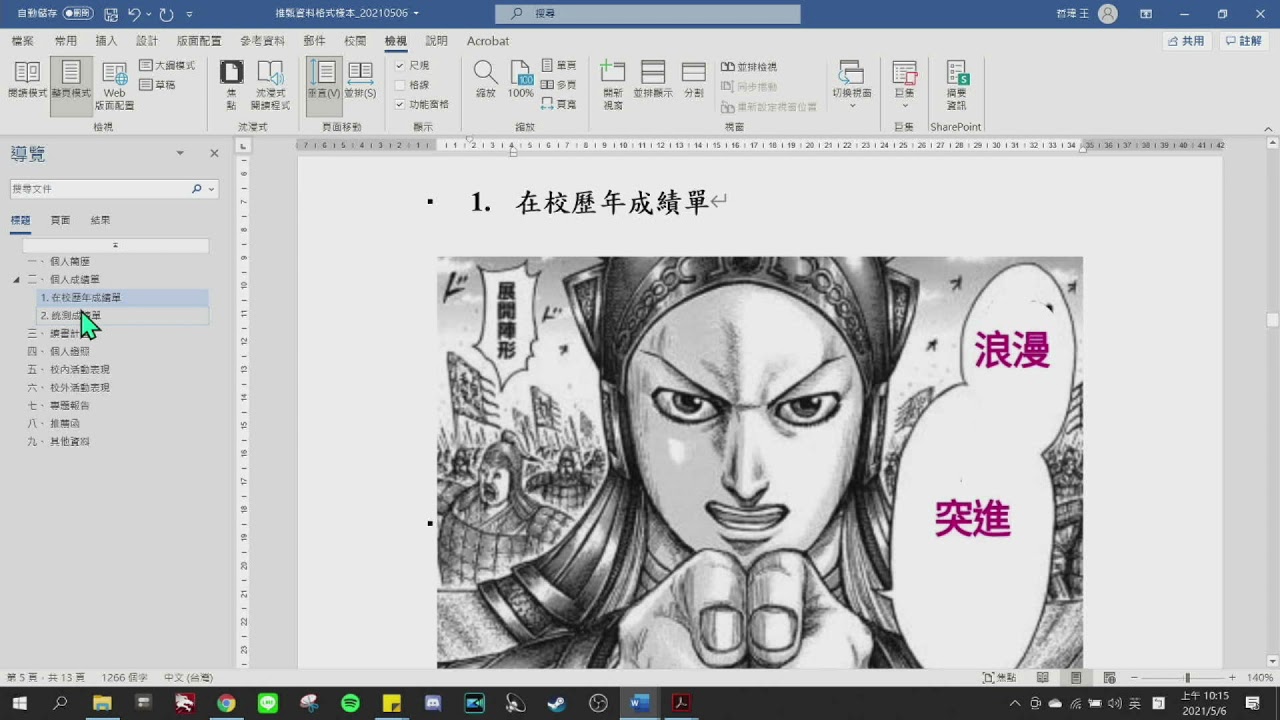Close the Navigation (導覽) pane
Screen dimensions: 1280x720
click(214, 153)
